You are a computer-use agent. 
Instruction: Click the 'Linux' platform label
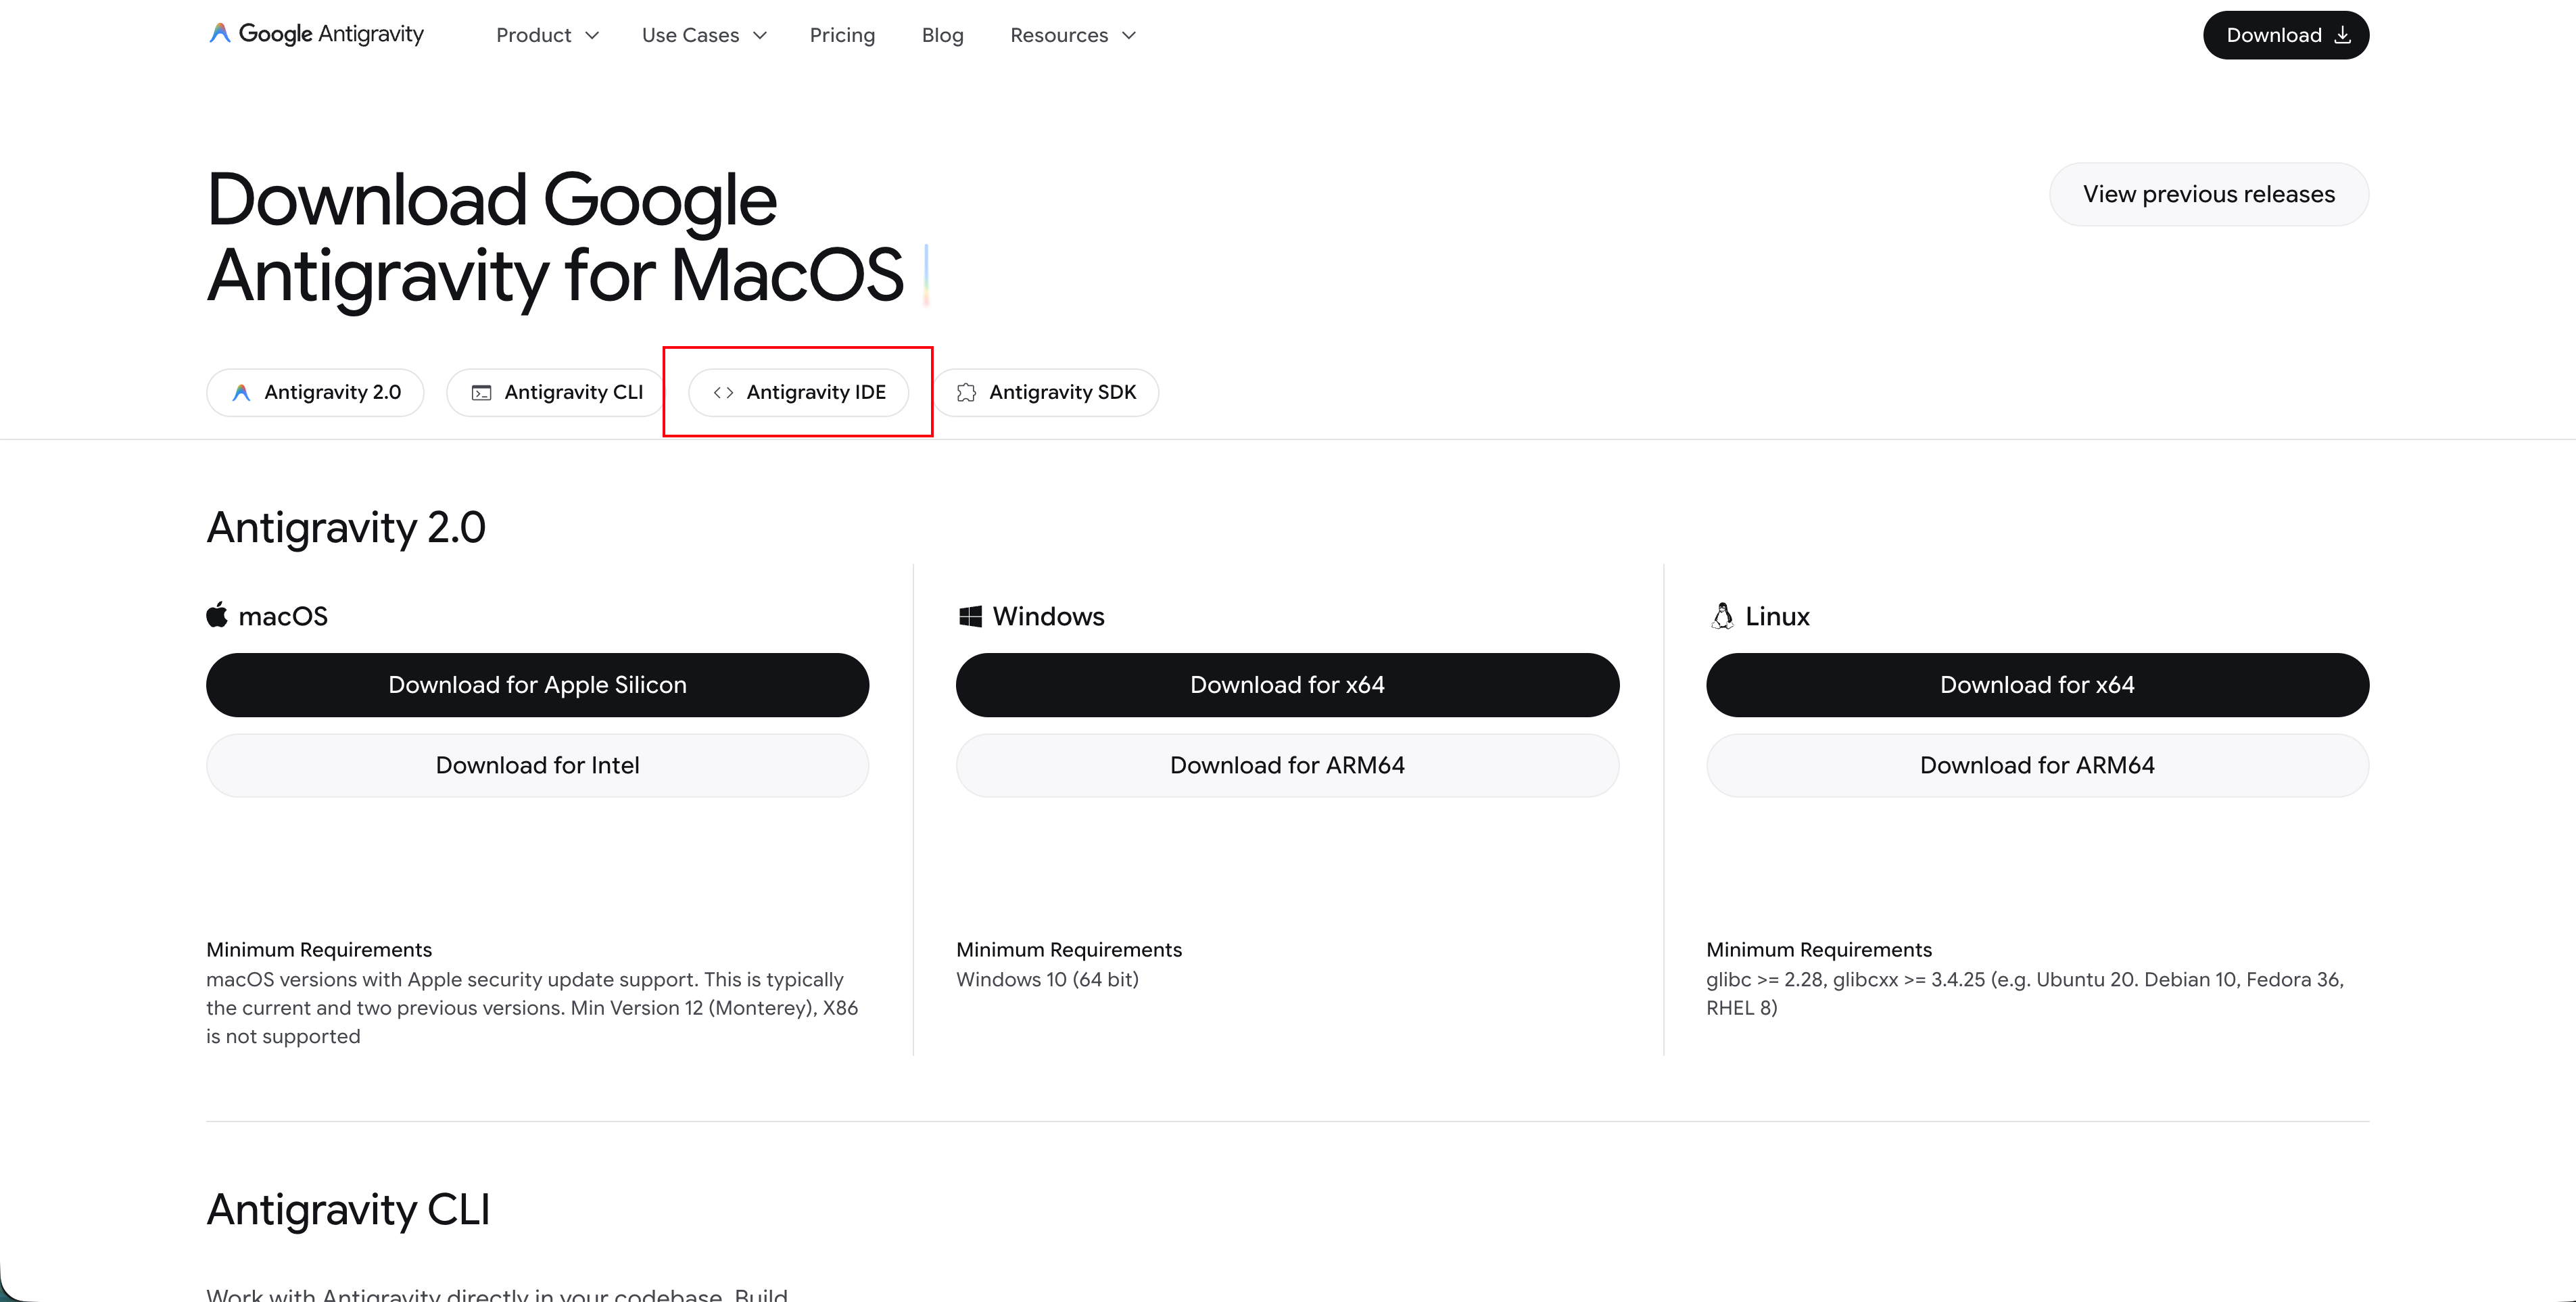[1777, 616]
